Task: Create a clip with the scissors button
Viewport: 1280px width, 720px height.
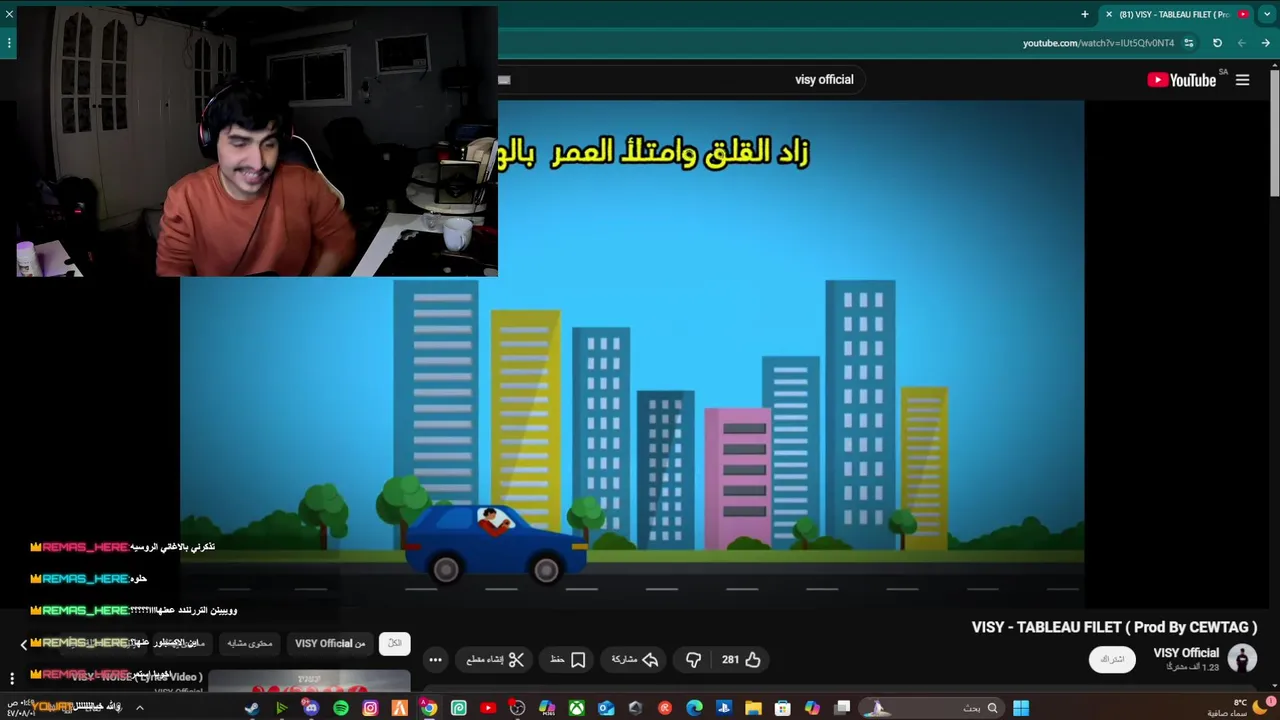Action: pos(495,660)
